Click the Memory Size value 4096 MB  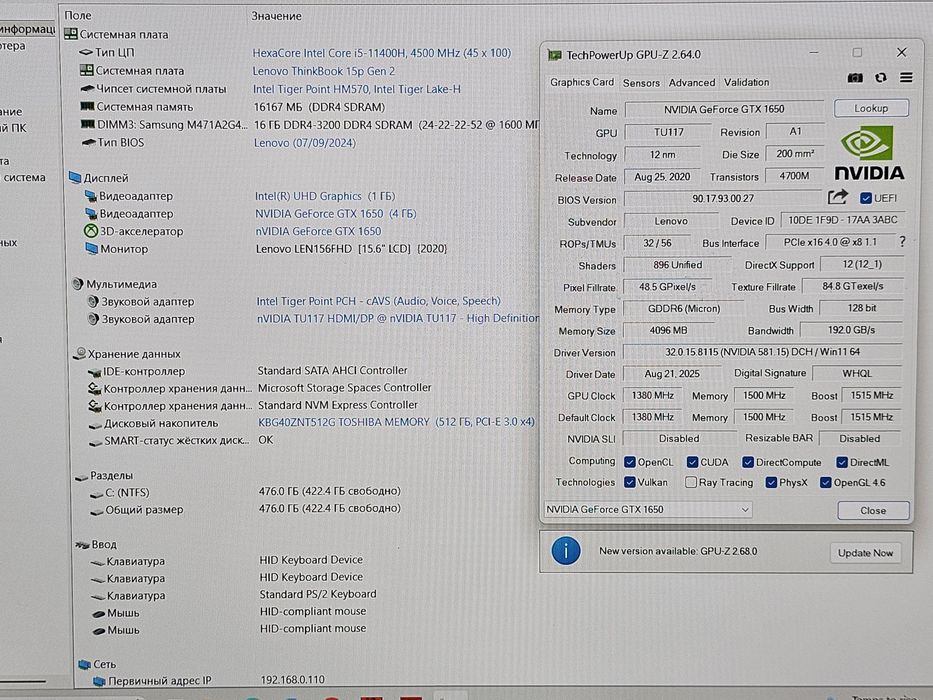668,330
